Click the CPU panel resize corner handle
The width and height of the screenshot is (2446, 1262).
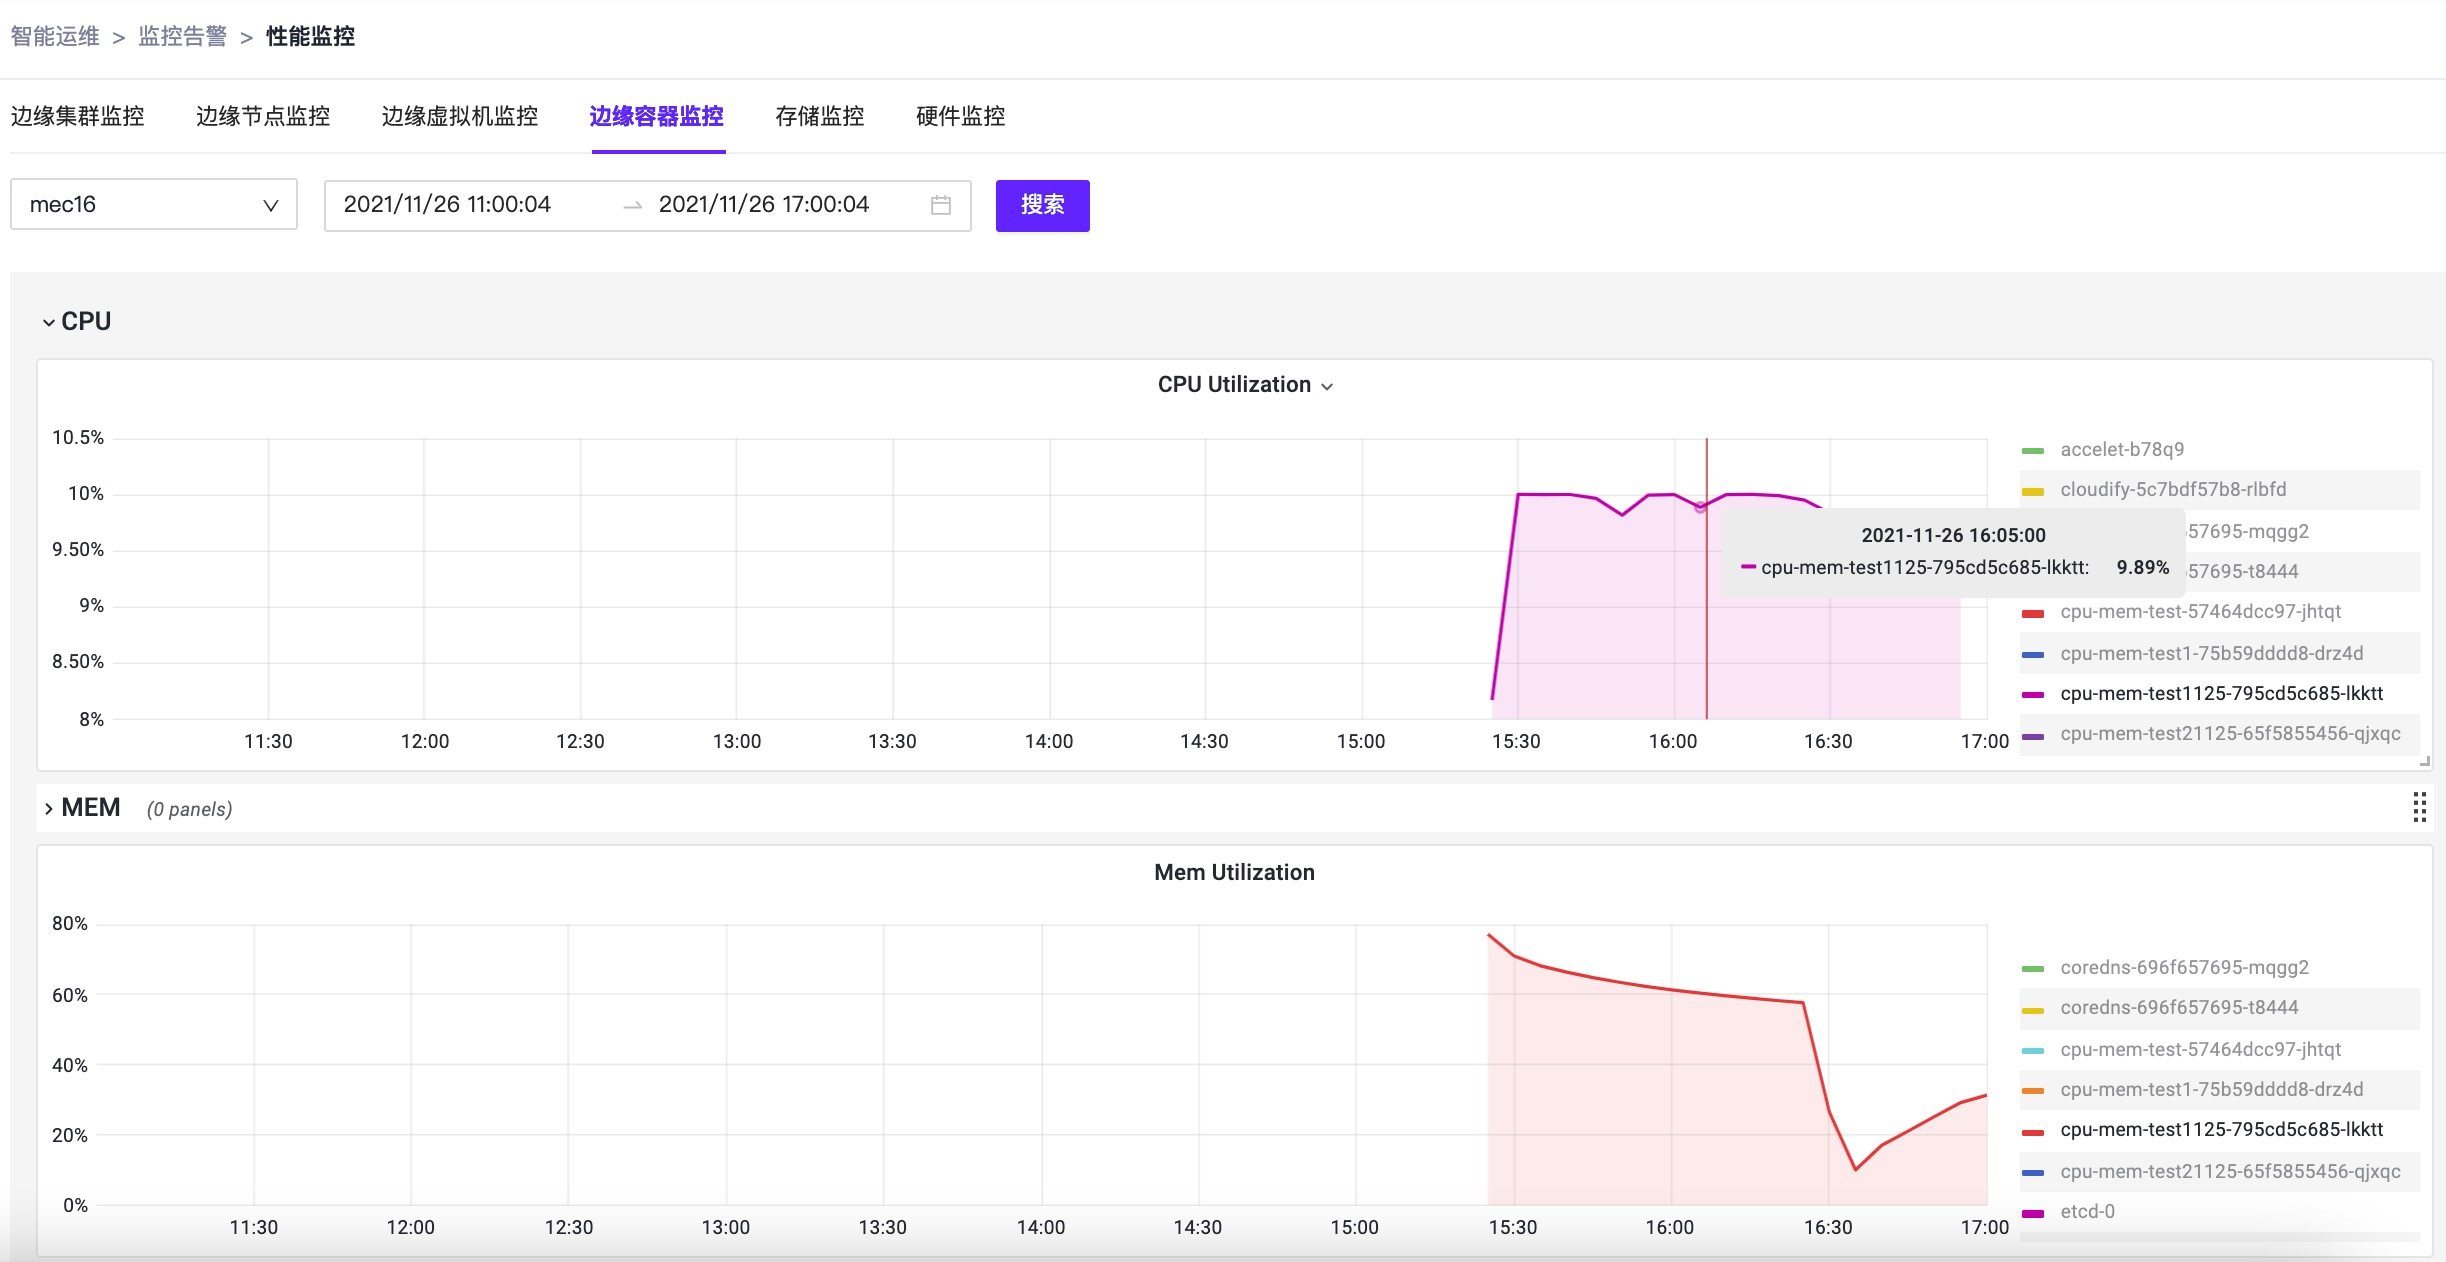2424,762
